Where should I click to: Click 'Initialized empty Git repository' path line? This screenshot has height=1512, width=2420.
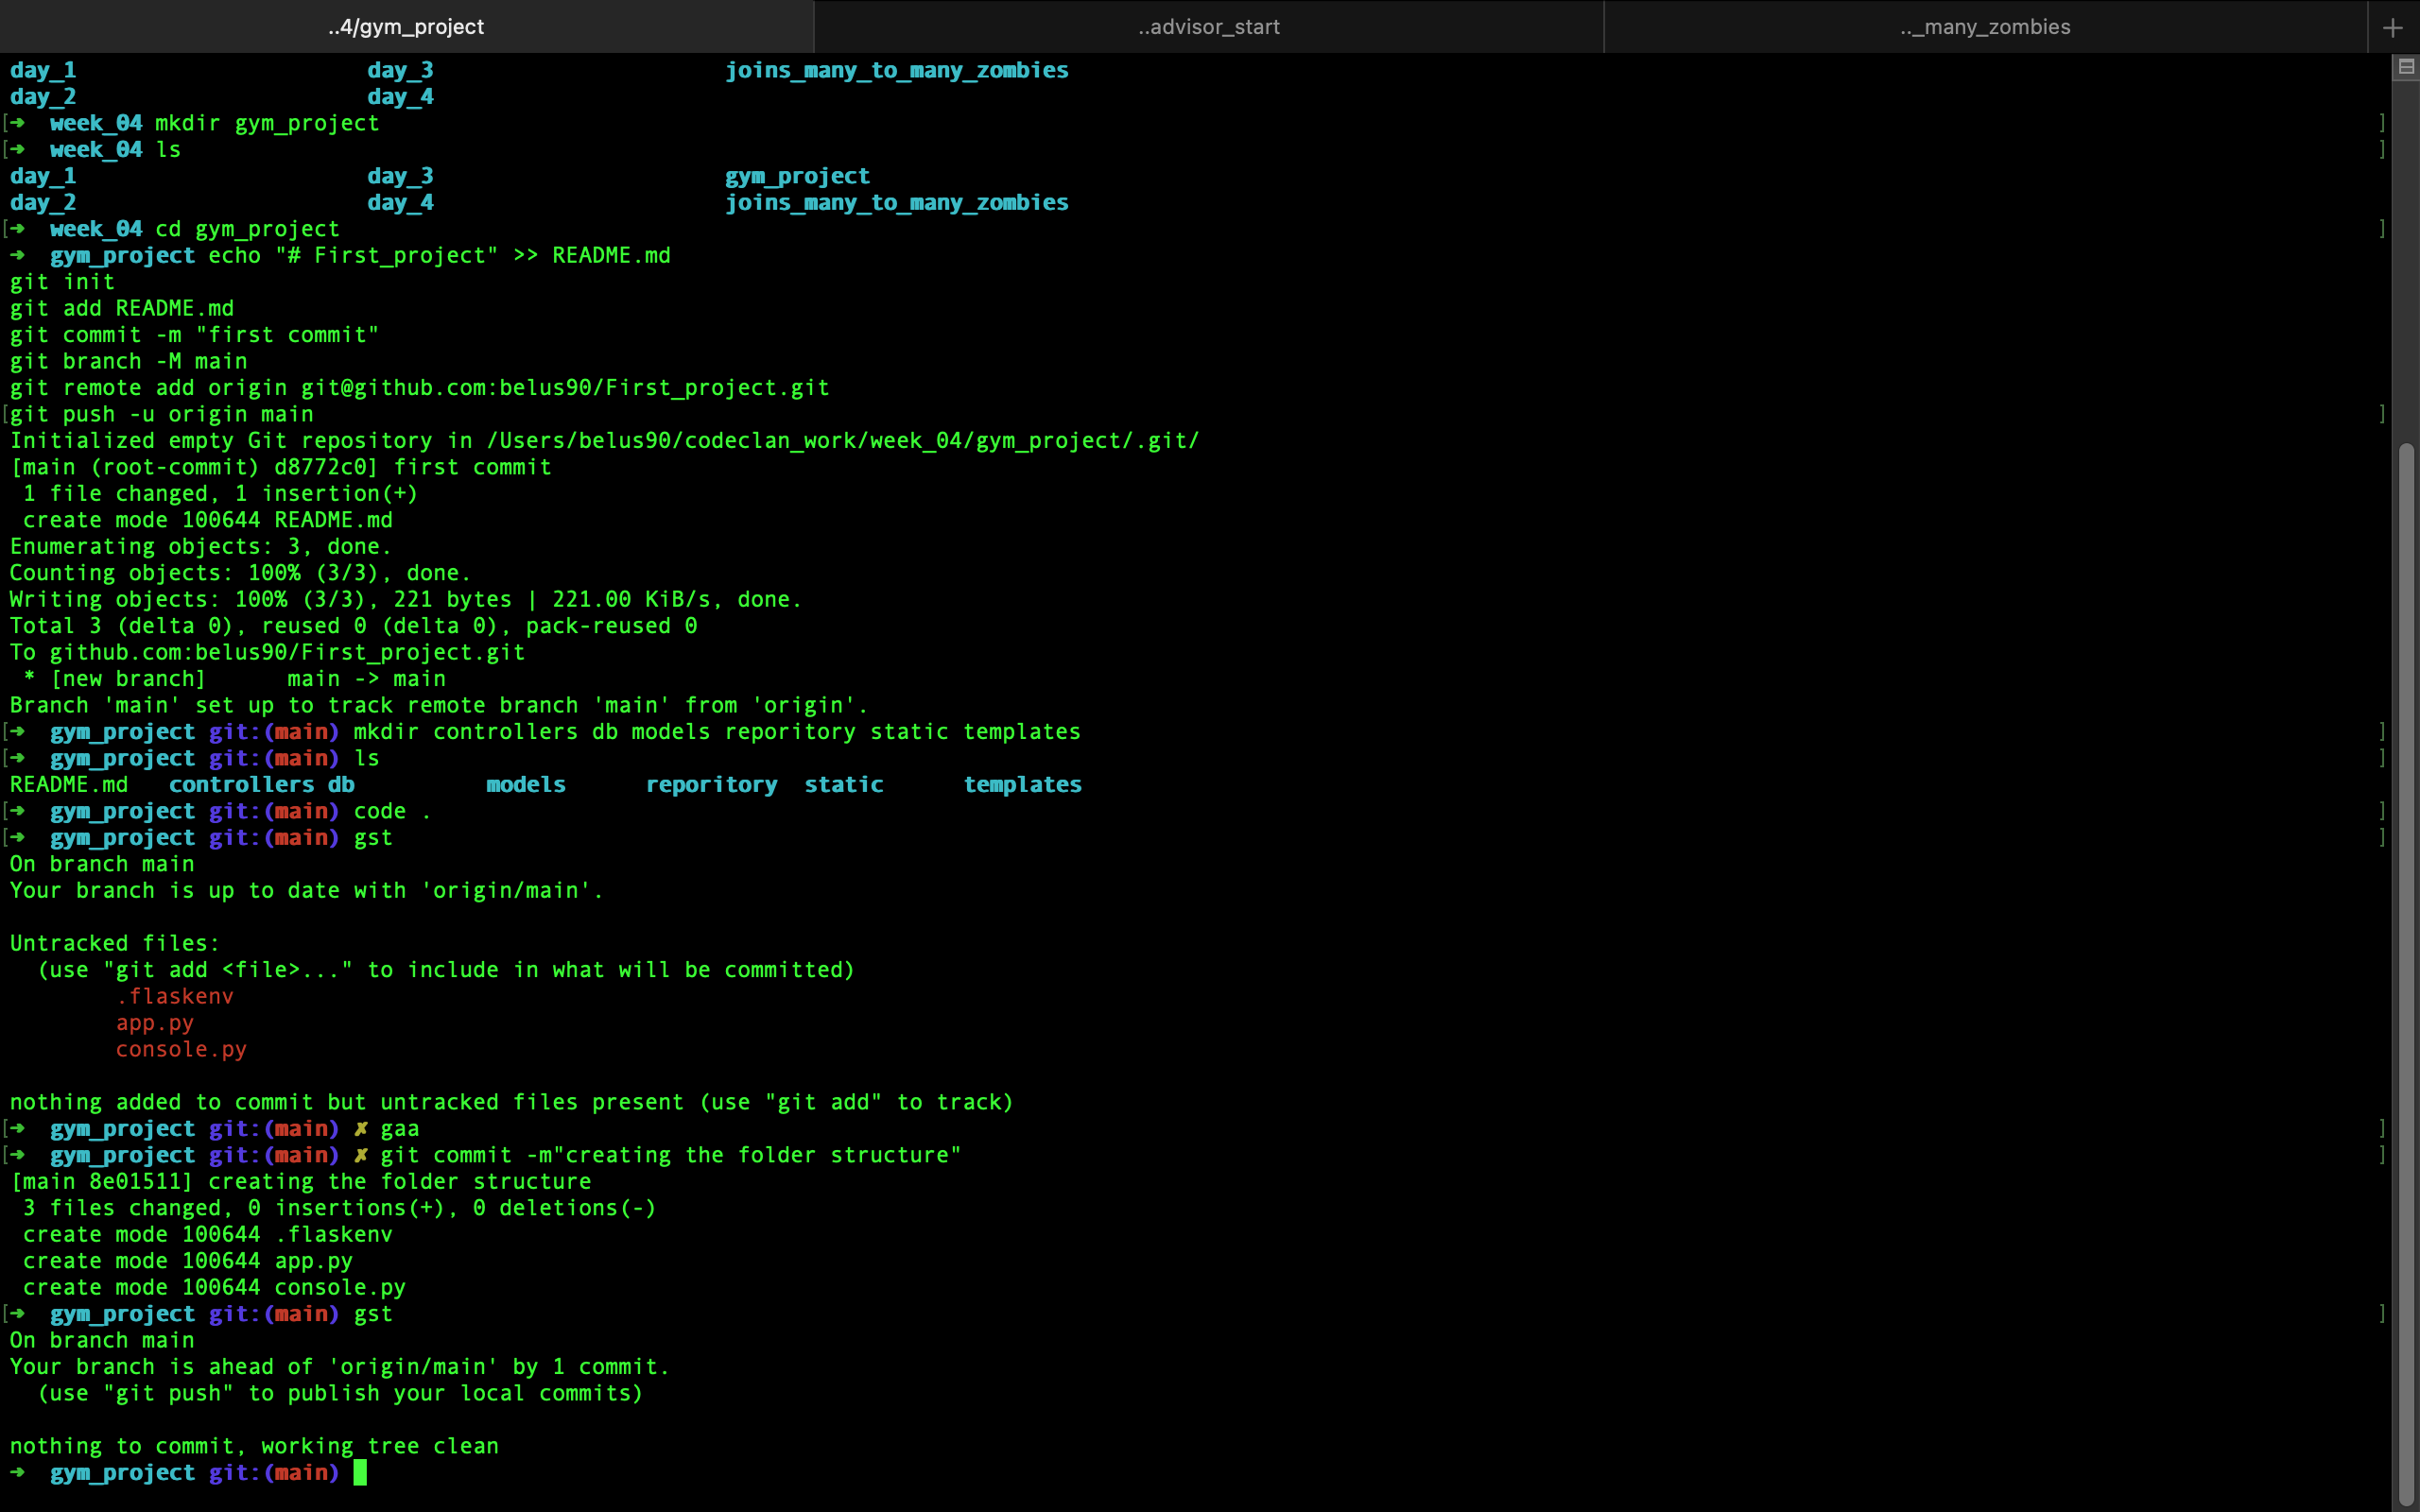(x=604, y=441)
